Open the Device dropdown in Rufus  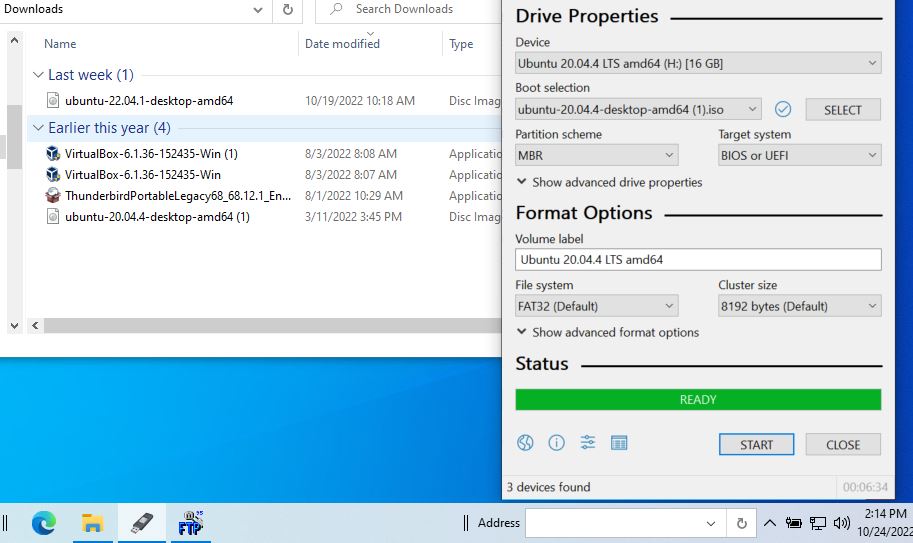click(698, 63)
